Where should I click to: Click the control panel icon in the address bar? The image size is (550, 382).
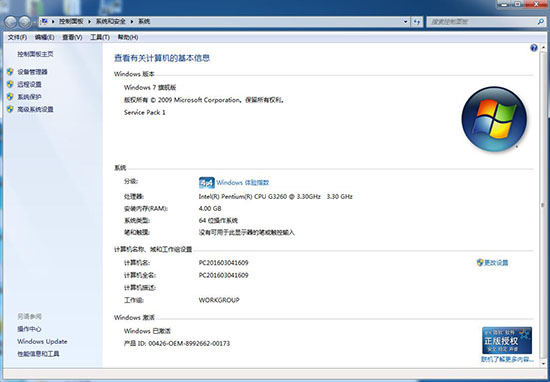click(44, 21)
